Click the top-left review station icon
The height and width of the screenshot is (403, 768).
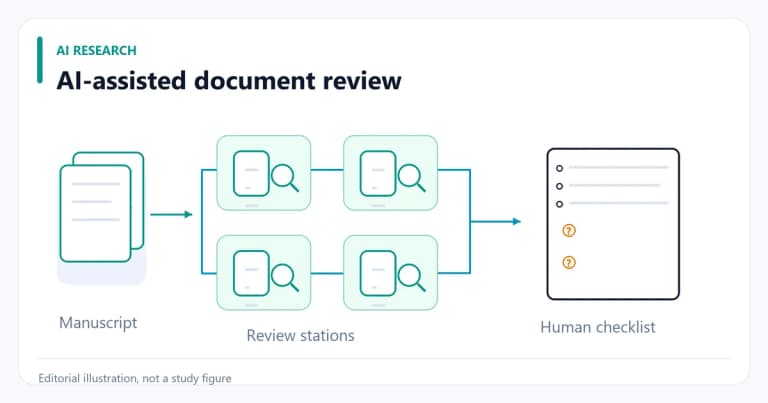tap(264, 173)
